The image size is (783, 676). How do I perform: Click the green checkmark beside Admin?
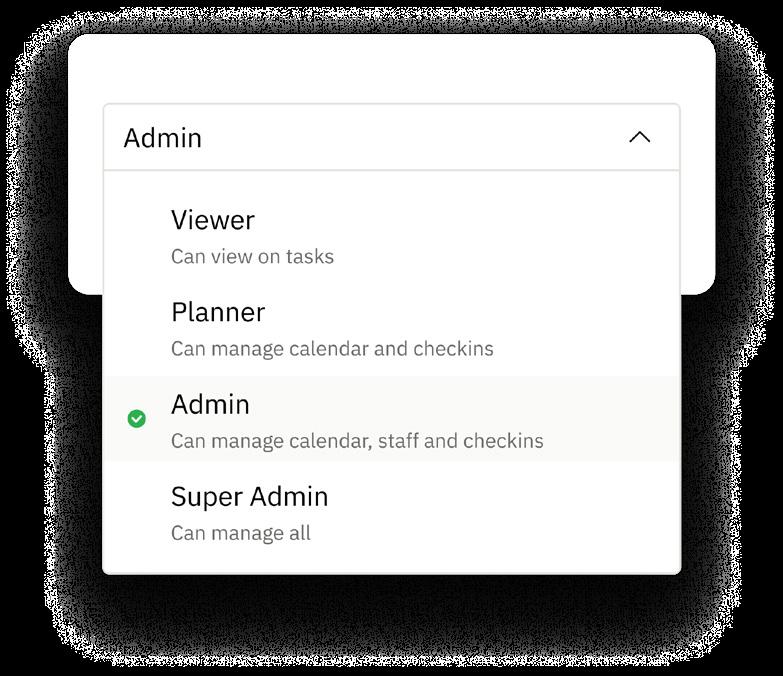click(x=136, y=419)
